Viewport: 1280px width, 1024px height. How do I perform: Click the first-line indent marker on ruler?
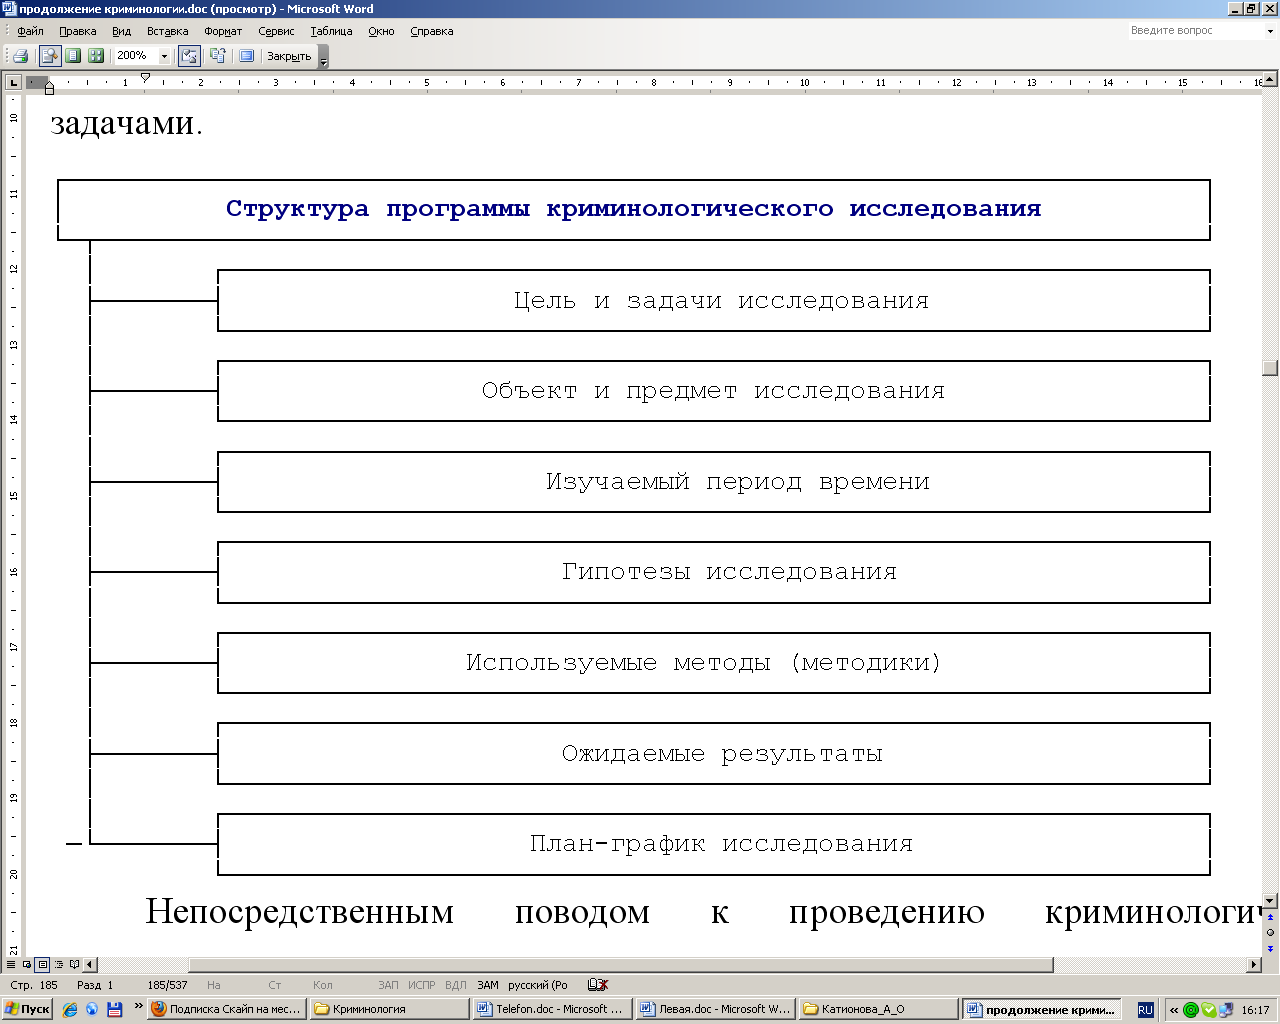[x=145, y=77]
